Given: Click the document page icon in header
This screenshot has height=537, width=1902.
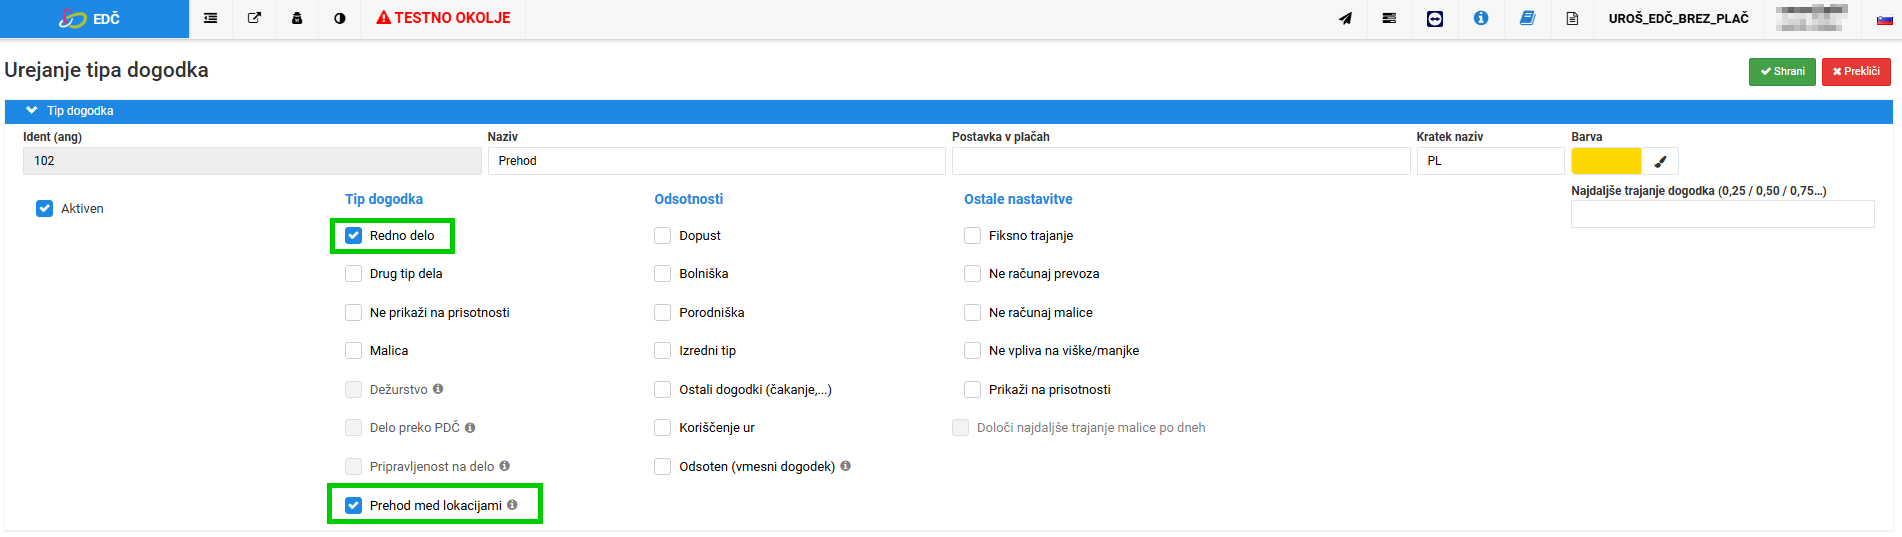Looking at the screenshot, I should coord(1572,18).
